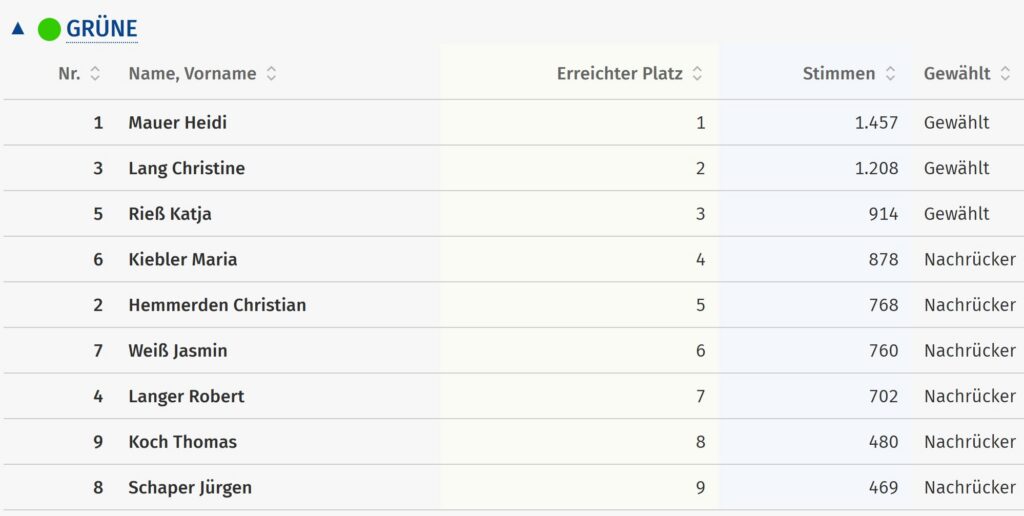1024x516 pixels.
Task: Sort by Stimmen arrows icon
Action: tap(889, 74)
